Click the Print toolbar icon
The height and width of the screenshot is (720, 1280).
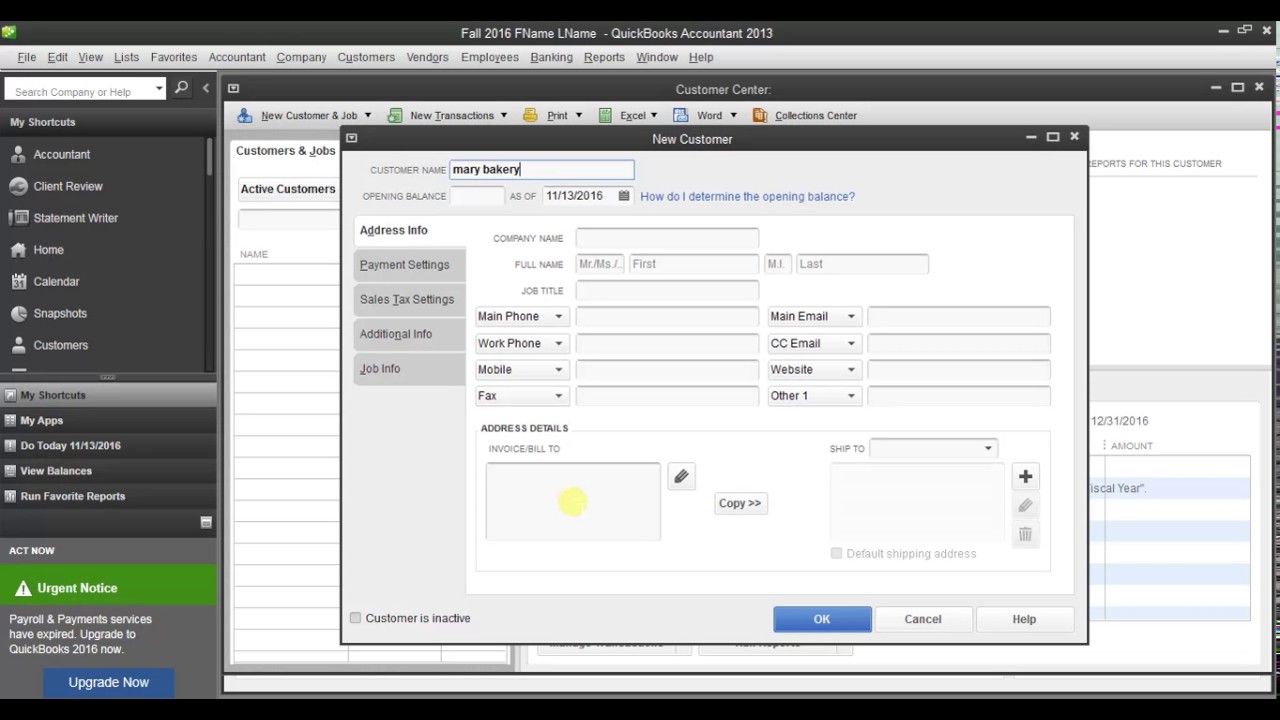click(x=530, y=115)
